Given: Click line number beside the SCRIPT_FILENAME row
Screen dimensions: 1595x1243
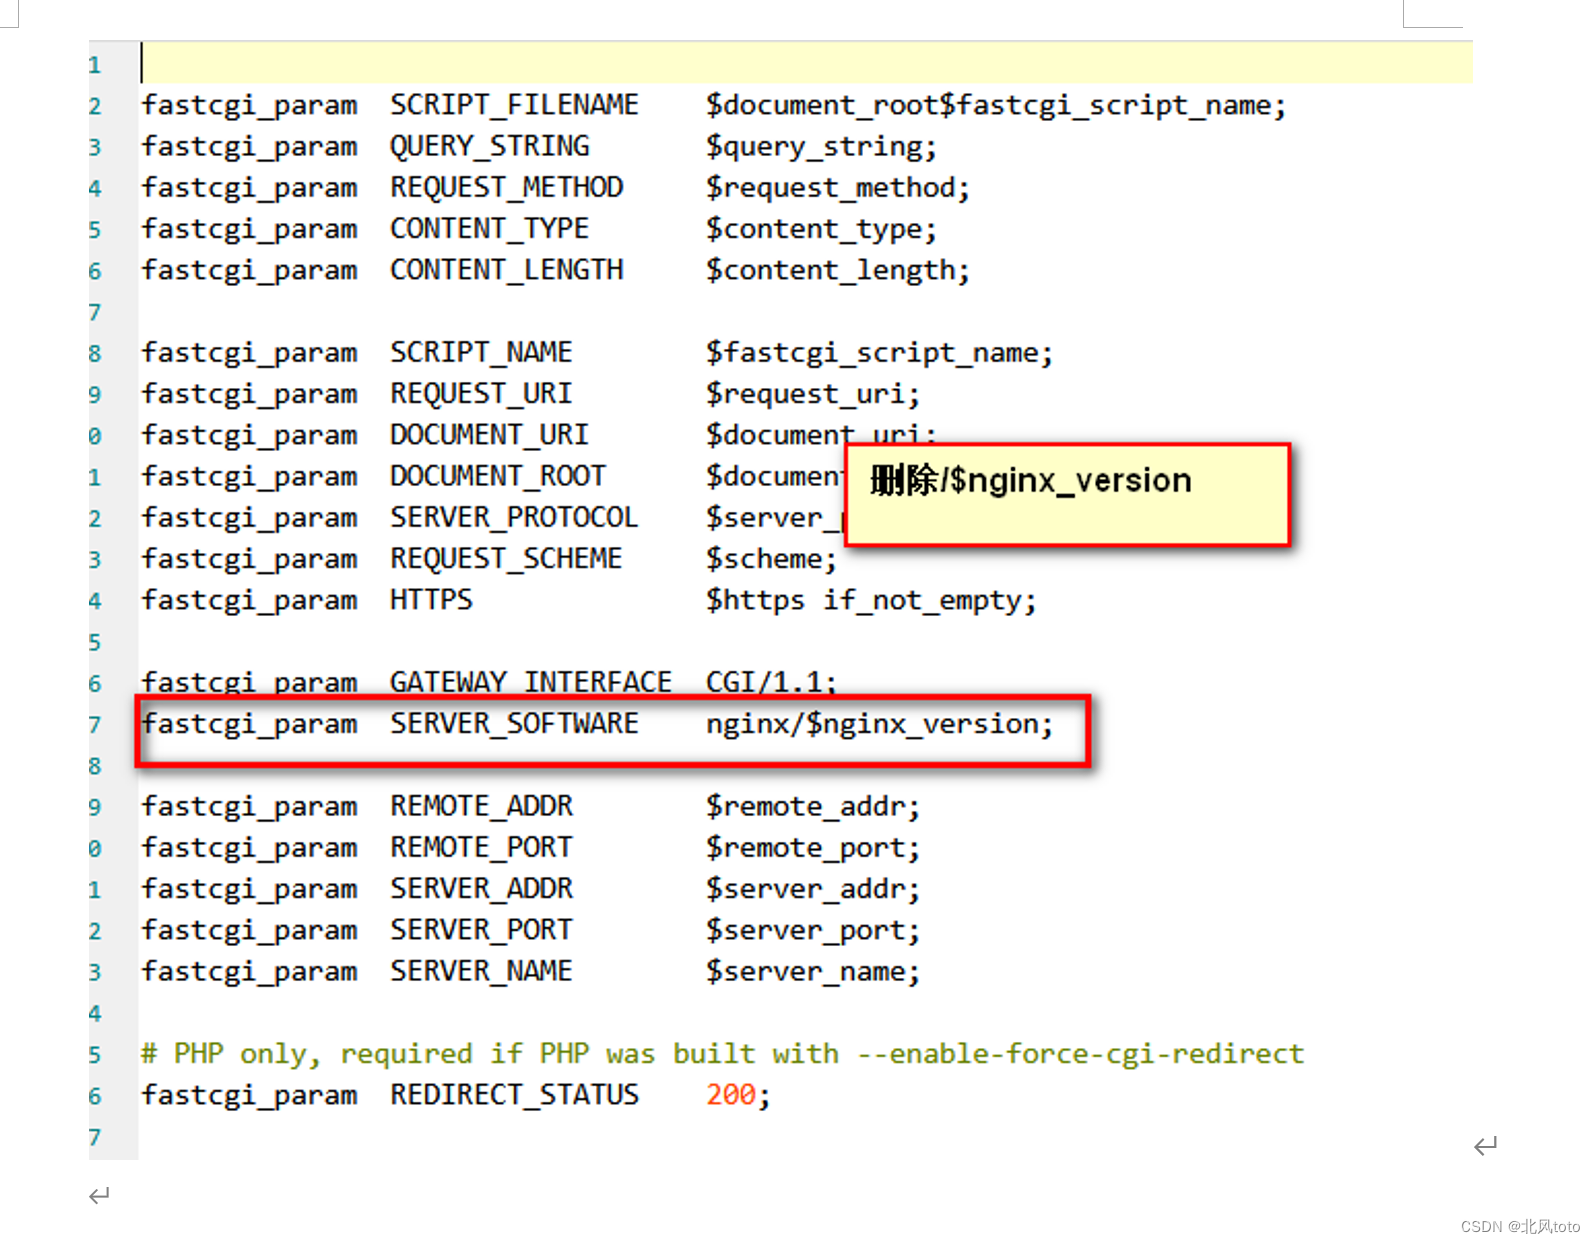Looking at the screenshot, I should click(x=95, y=106).
